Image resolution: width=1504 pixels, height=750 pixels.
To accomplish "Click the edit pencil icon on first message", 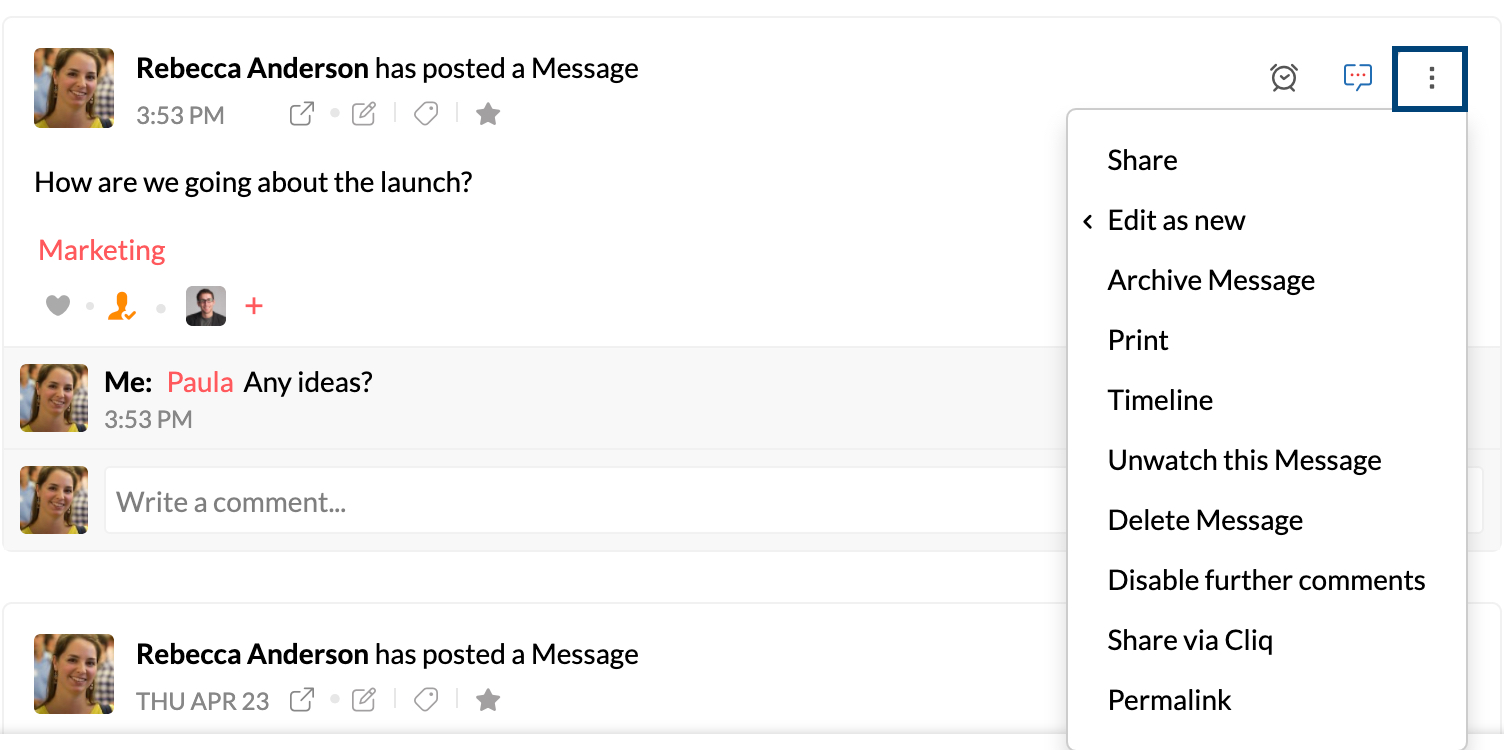I will tap(364, 114).
